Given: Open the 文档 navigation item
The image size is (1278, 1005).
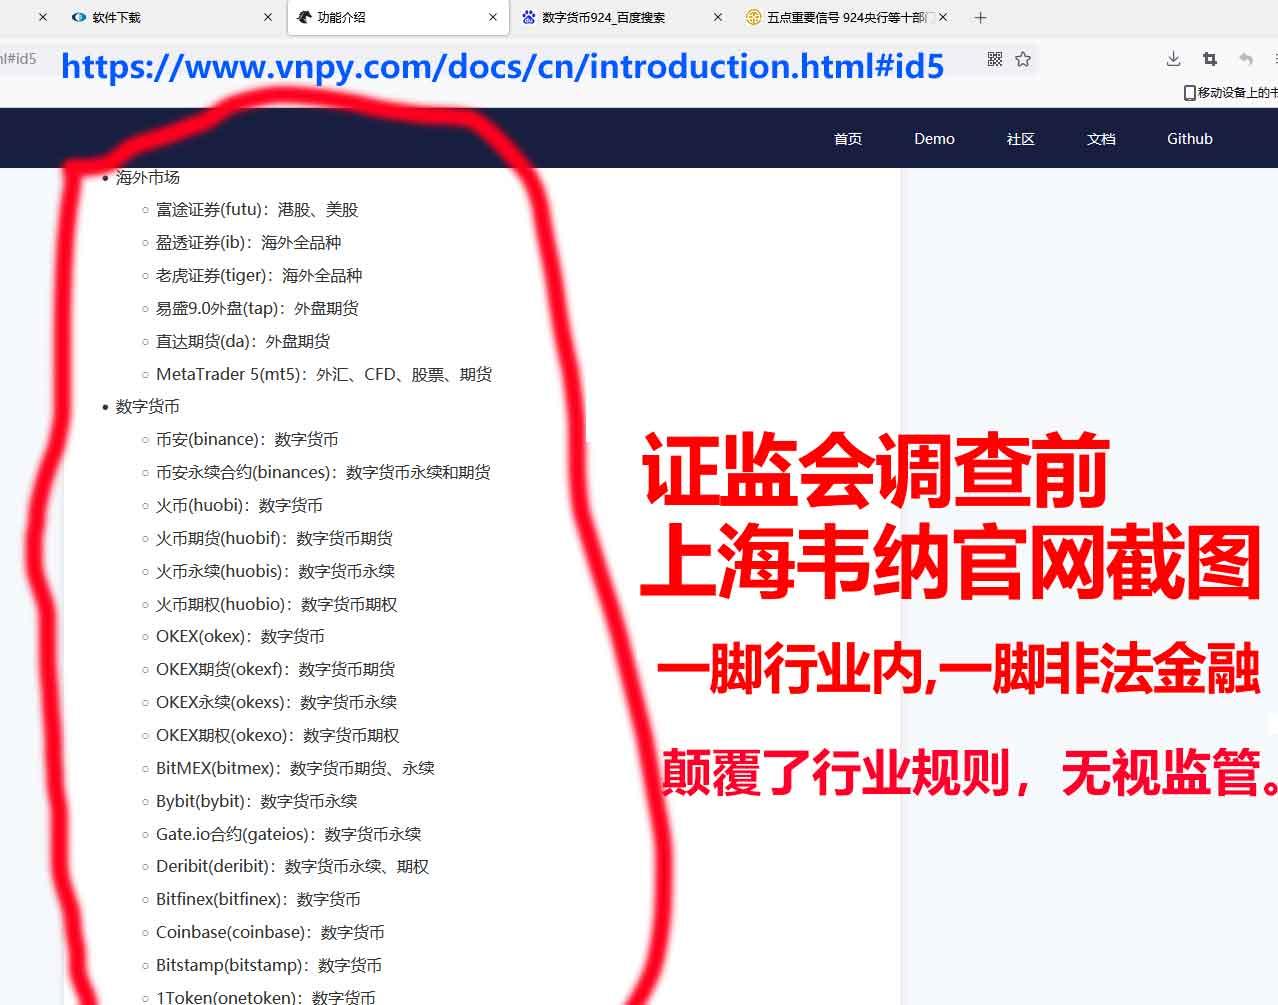Looking at the screenshot, I should coord(1100,138).
